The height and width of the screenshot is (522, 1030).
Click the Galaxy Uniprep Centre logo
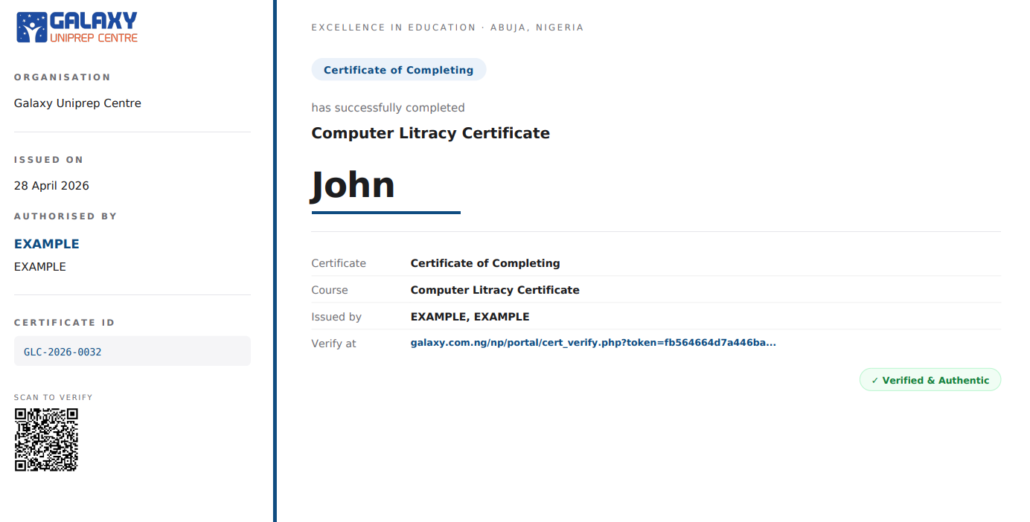77,27
